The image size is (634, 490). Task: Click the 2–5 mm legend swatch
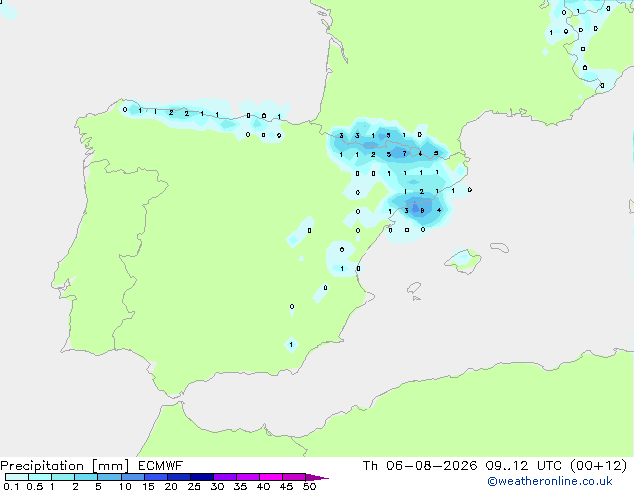click(x=86, y=477)
